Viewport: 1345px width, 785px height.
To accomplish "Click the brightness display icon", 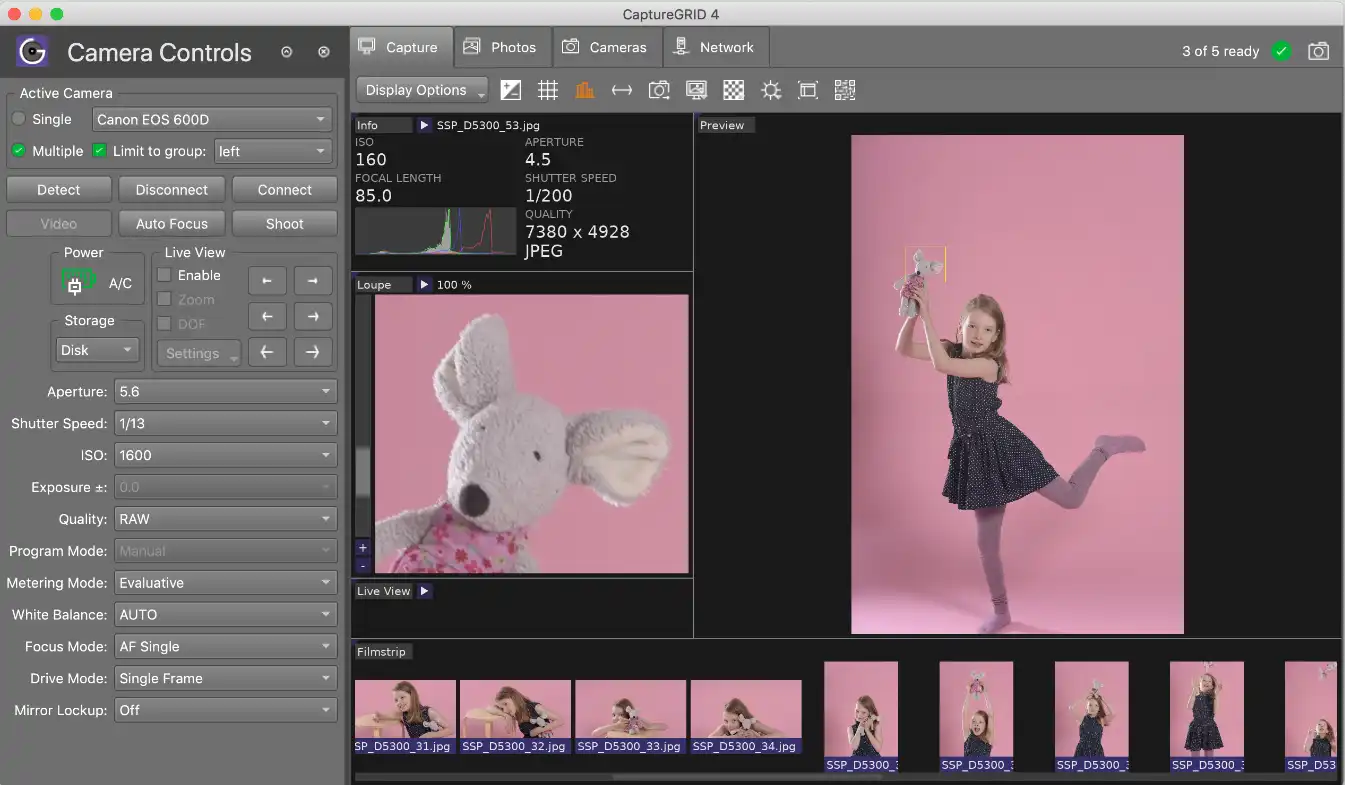I will [x=770, y=89].
